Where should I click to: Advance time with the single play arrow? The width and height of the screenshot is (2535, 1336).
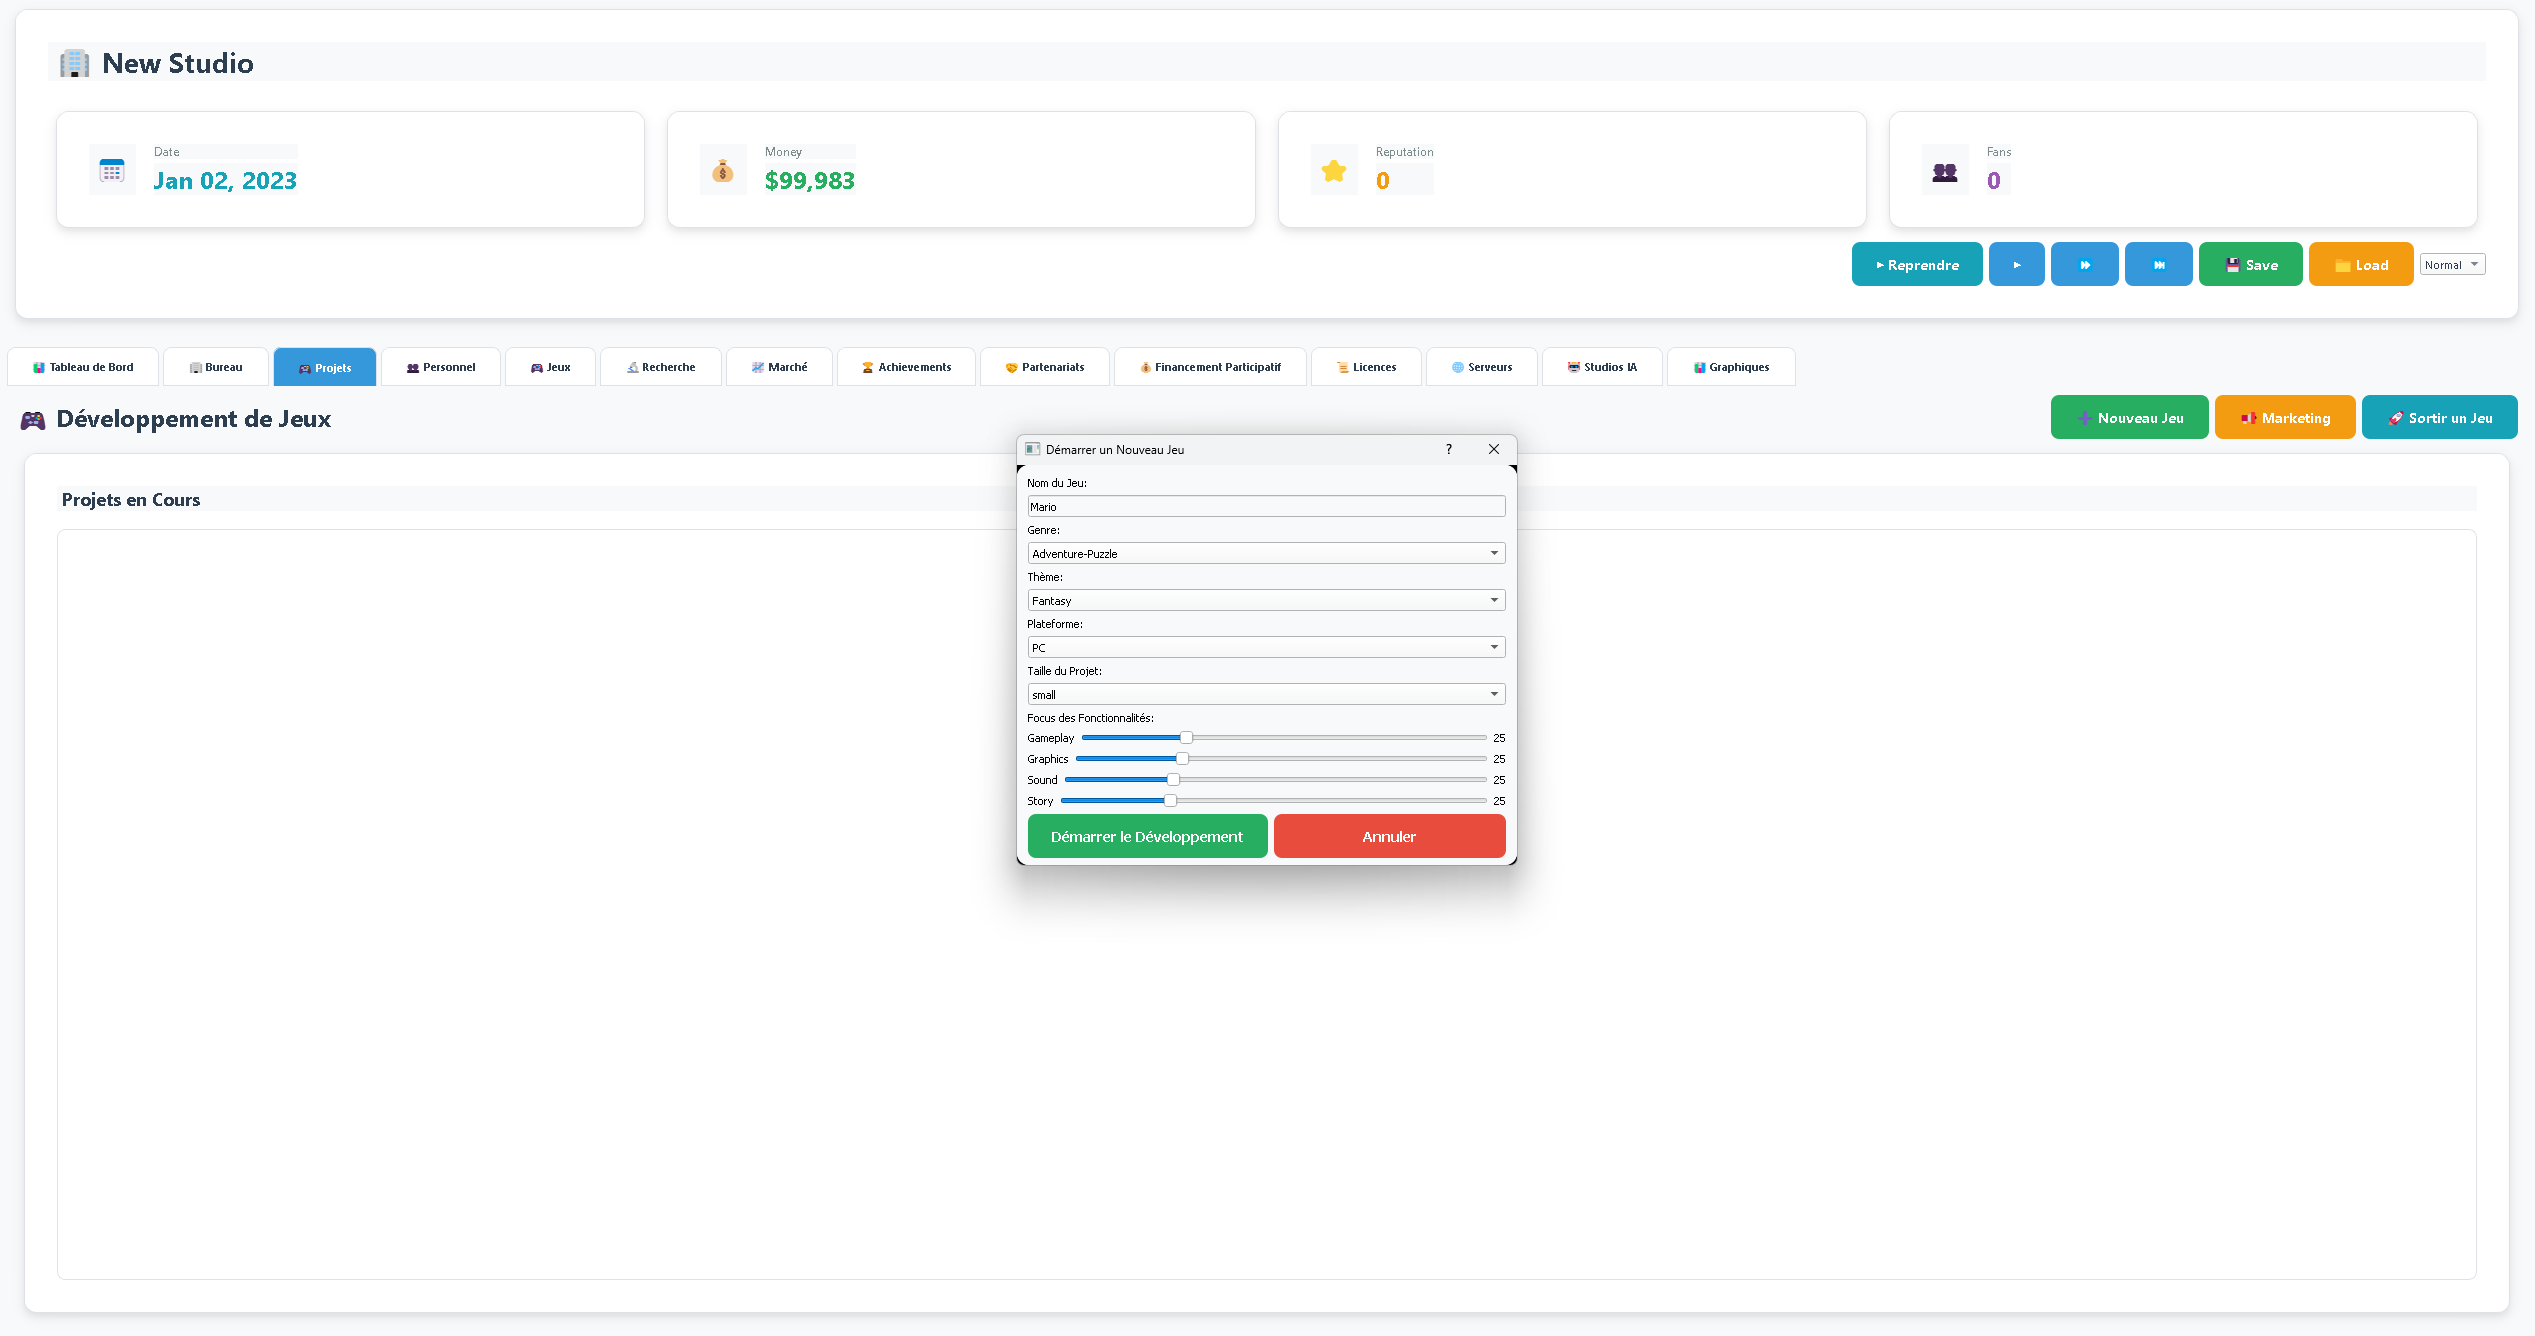(2016, 264)
